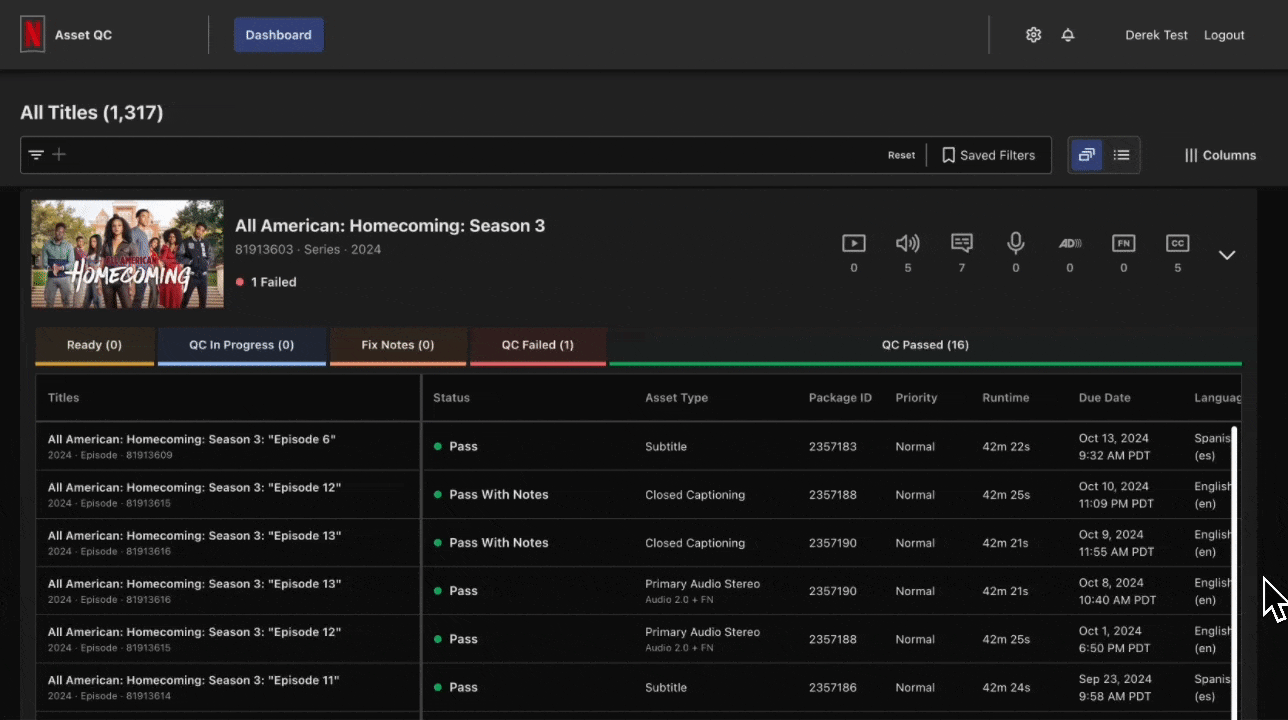Add a filter with the plus icon
This screenshot has width=1288, height=720.
[59, 155]
